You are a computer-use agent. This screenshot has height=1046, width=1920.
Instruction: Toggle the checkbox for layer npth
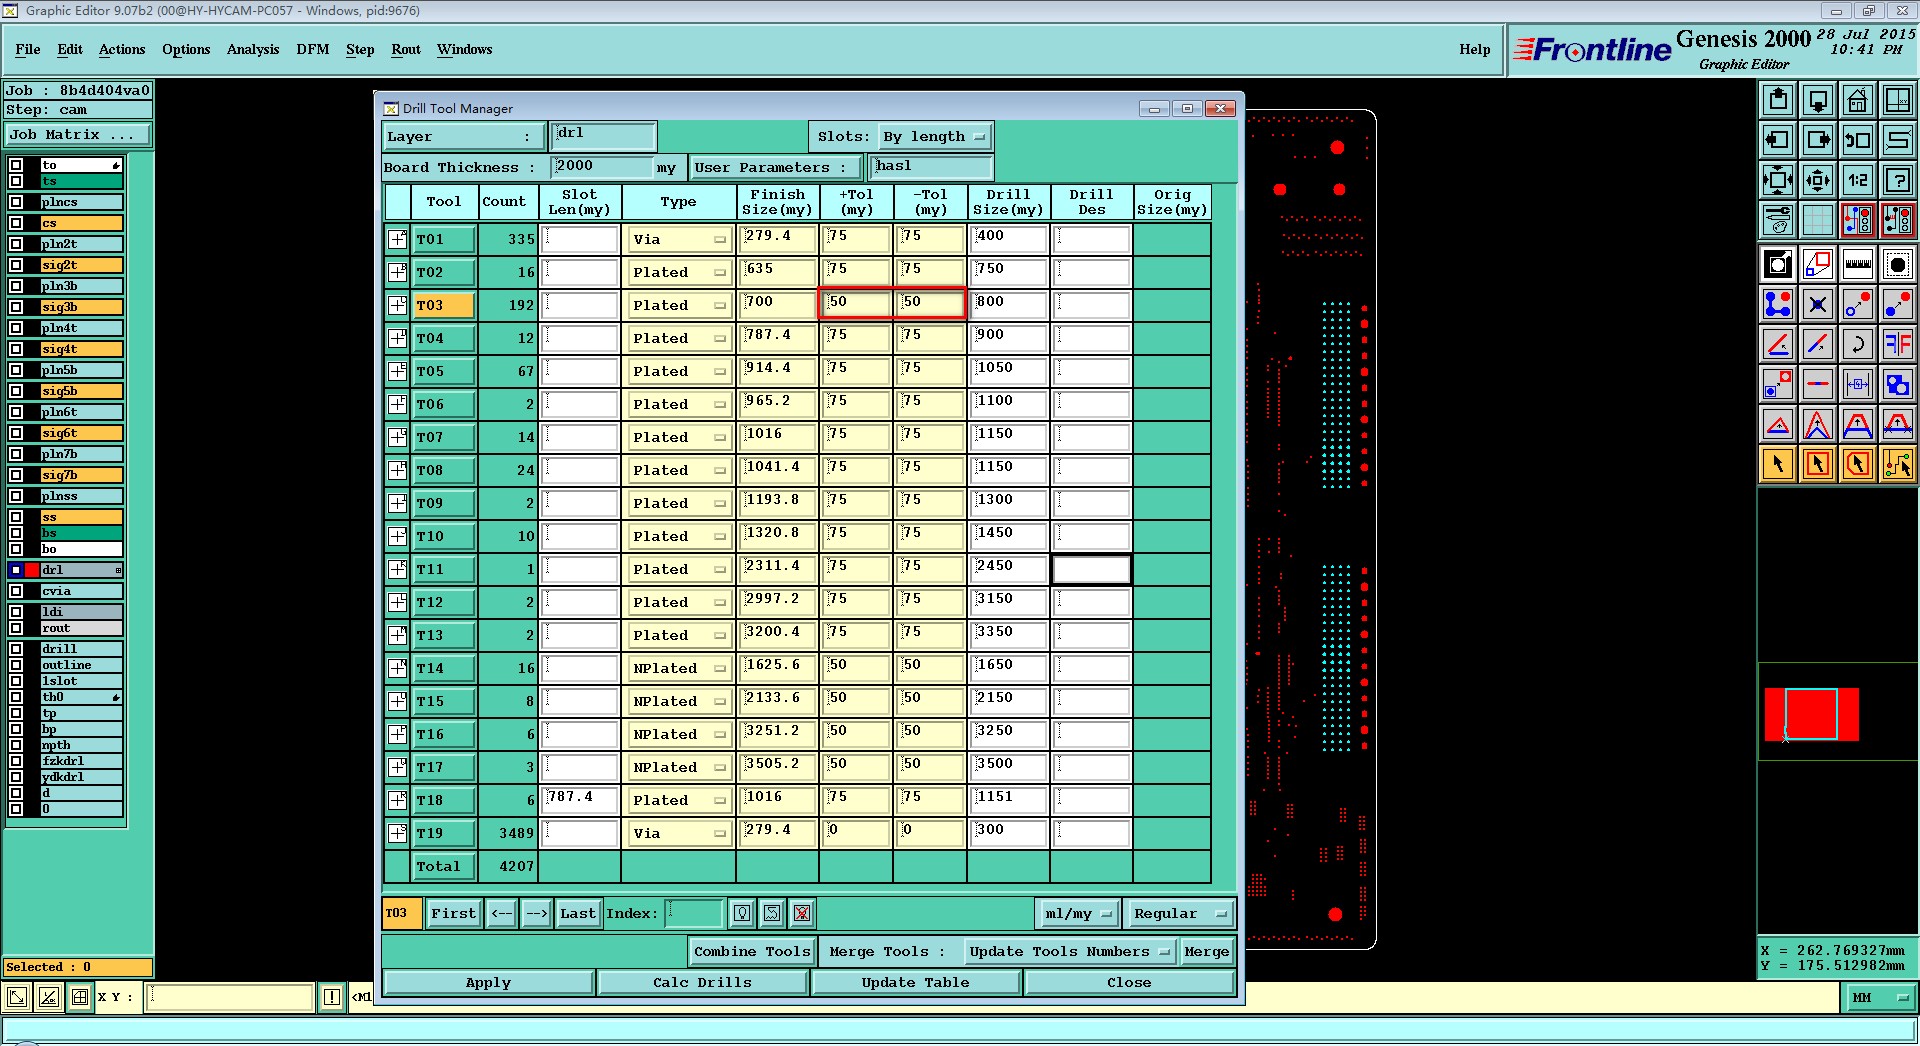coord(16,745)
